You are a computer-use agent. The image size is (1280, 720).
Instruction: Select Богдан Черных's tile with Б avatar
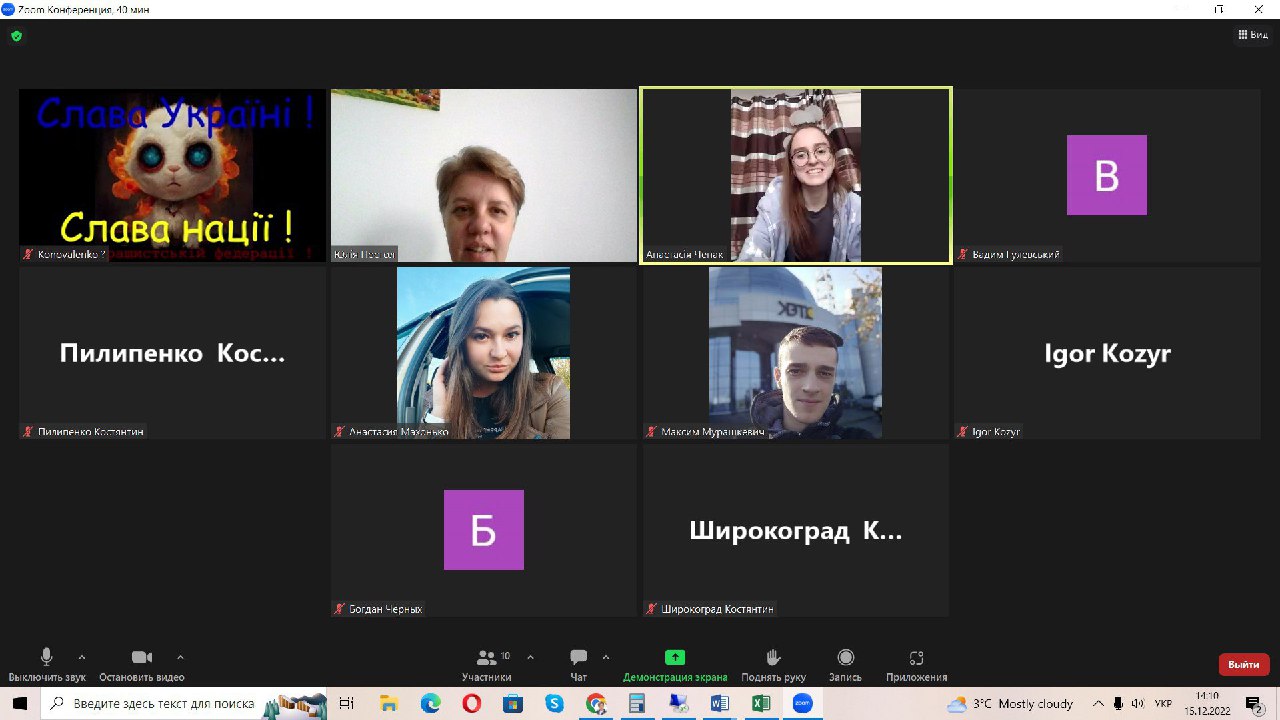[484, 530]
